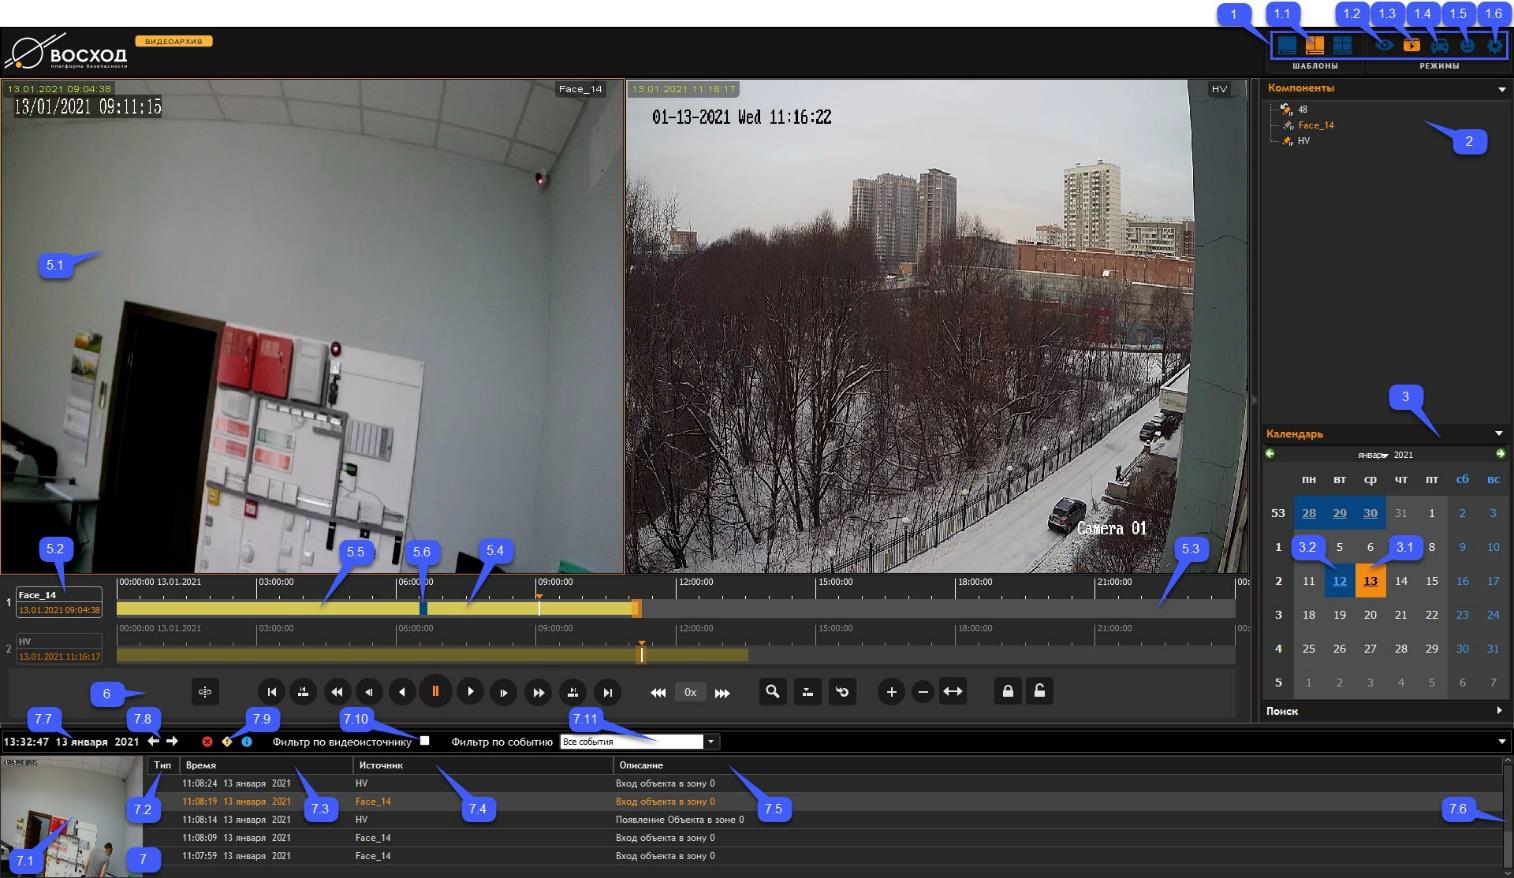1514x878 pixels.
Task: Select the four-camera grid layout template
Action: (1342, 45)
